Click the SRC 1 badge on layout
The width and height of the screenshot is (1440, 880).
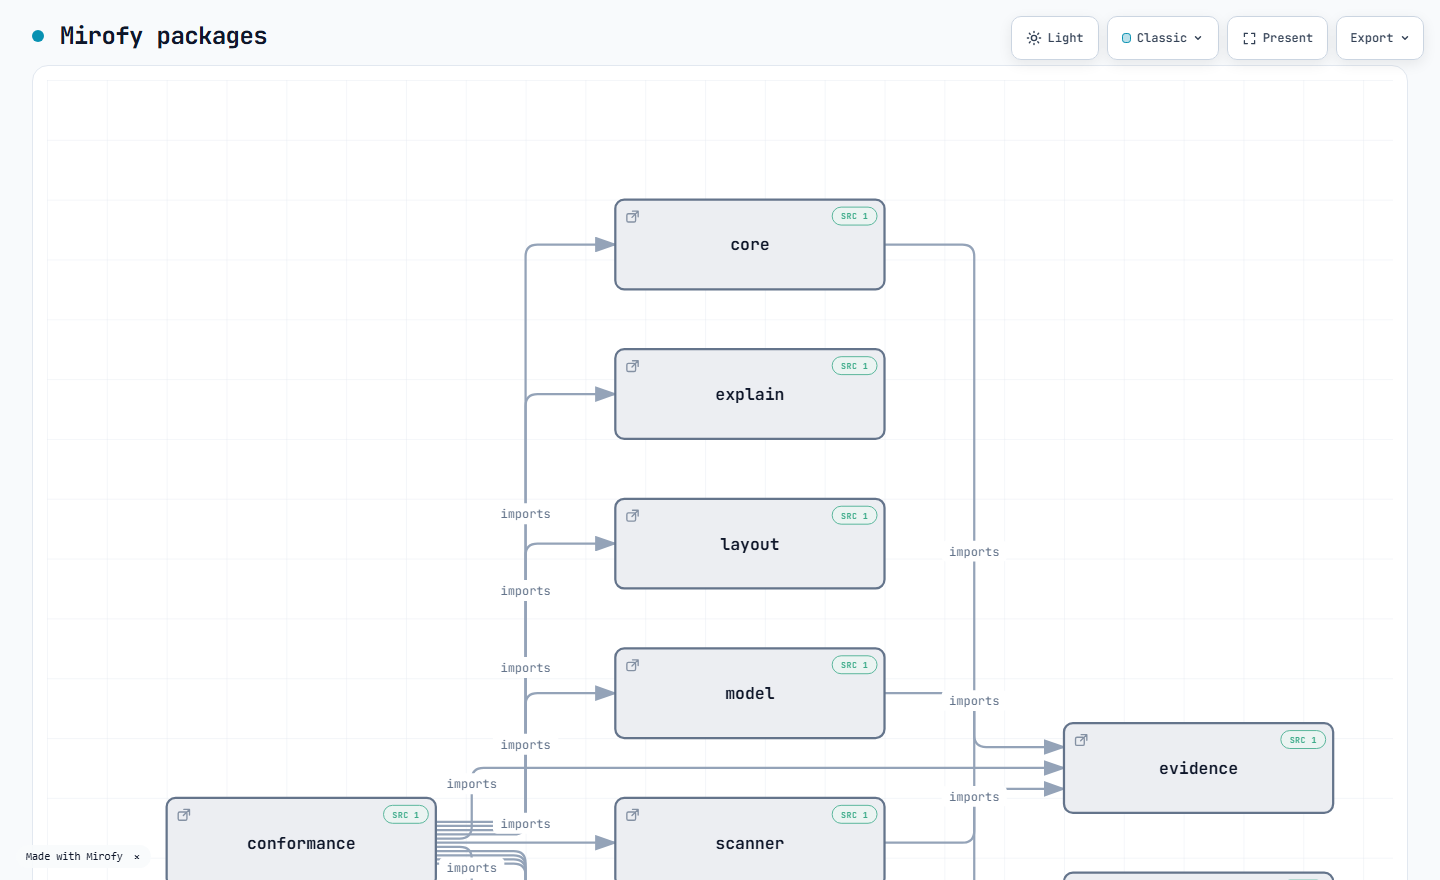click(854, 516)
